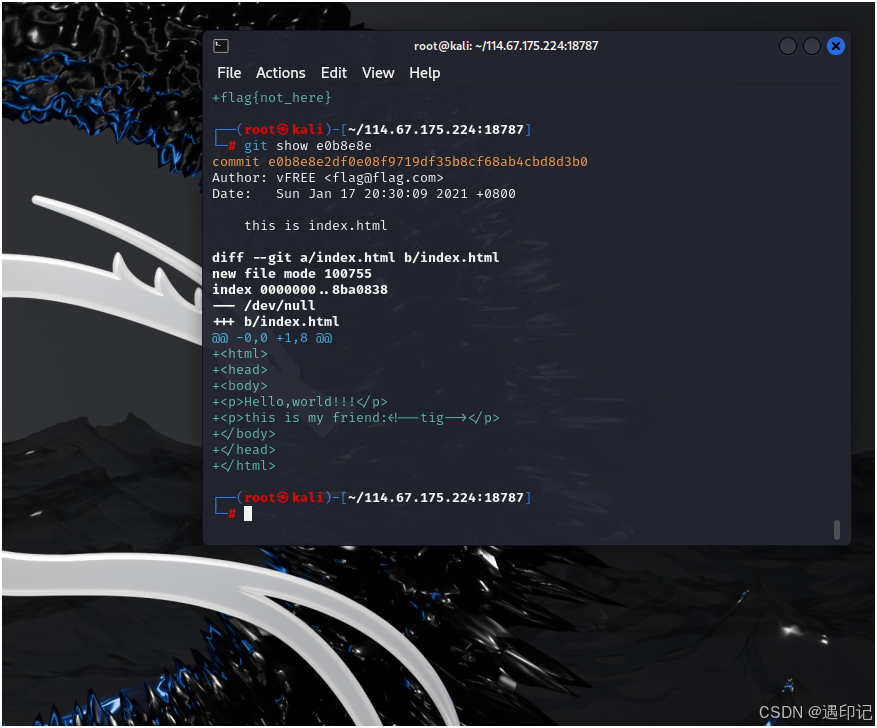Viewport: 877px width, 728px height.
Task: Open the File menu
Action: (x=229, y=73)
